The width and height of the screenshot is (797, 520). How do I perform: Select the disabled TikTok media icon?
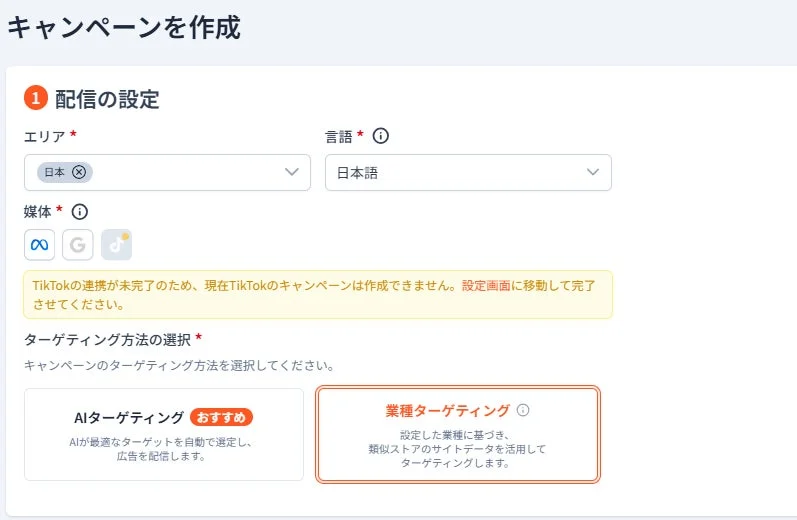(x=116, y=244)
